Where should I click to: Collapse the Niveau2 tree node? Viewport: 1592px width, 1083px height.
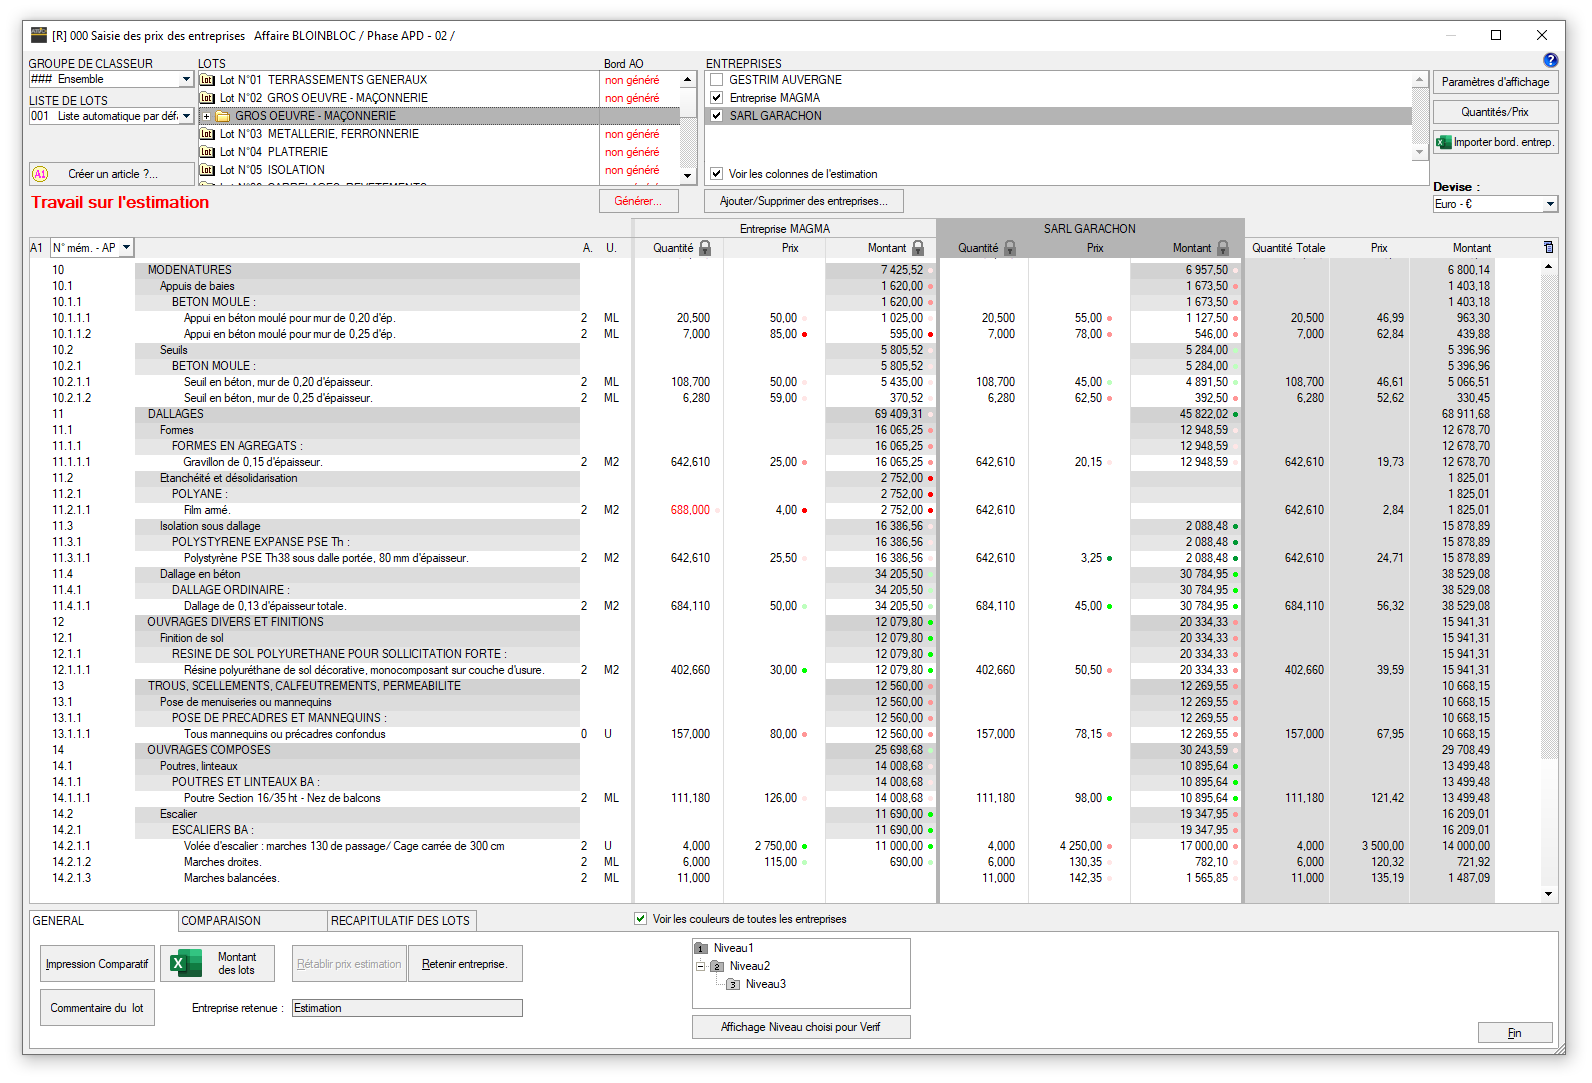701,966
